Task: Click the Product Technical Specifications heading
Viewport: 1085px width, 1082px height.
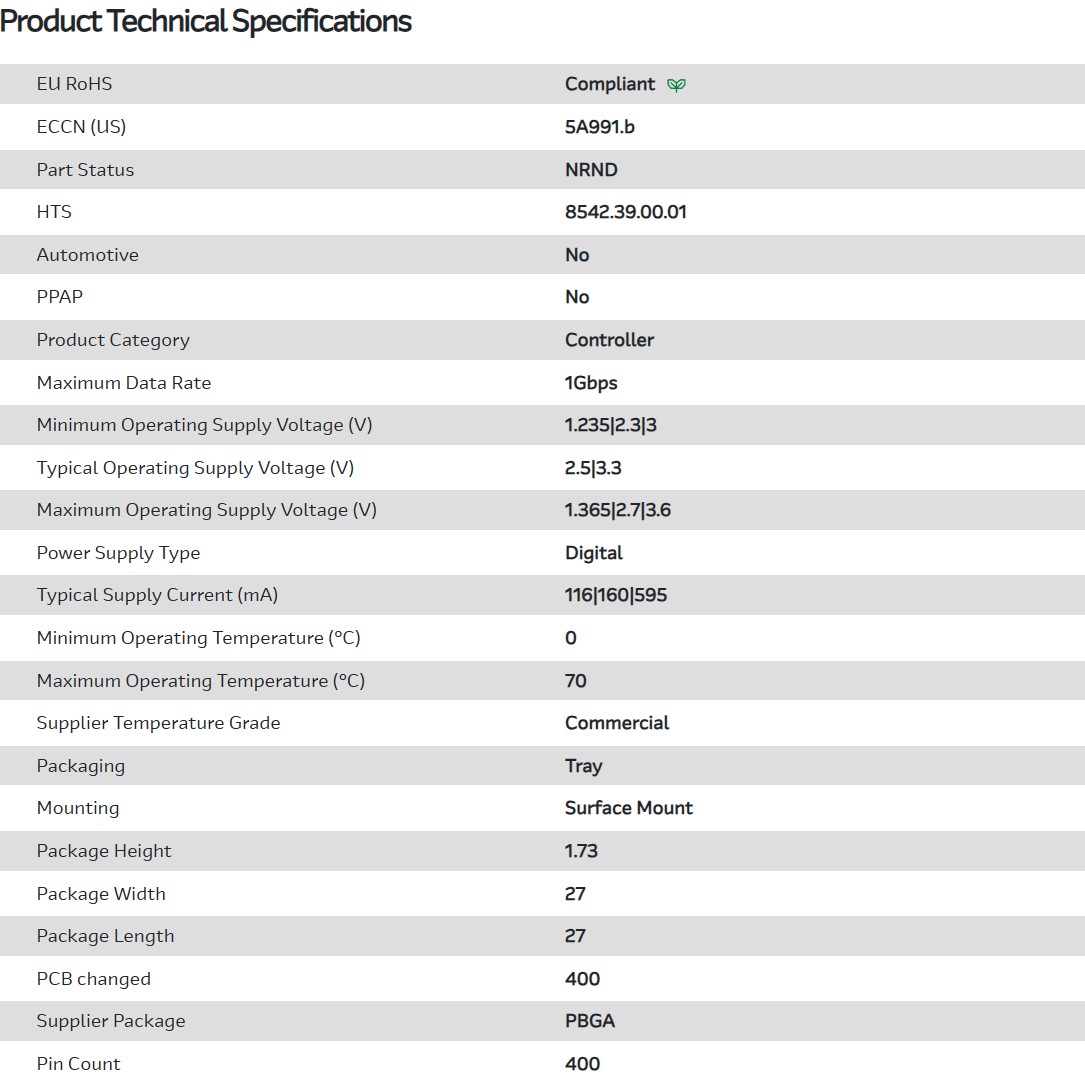Action: pos(206,21)
